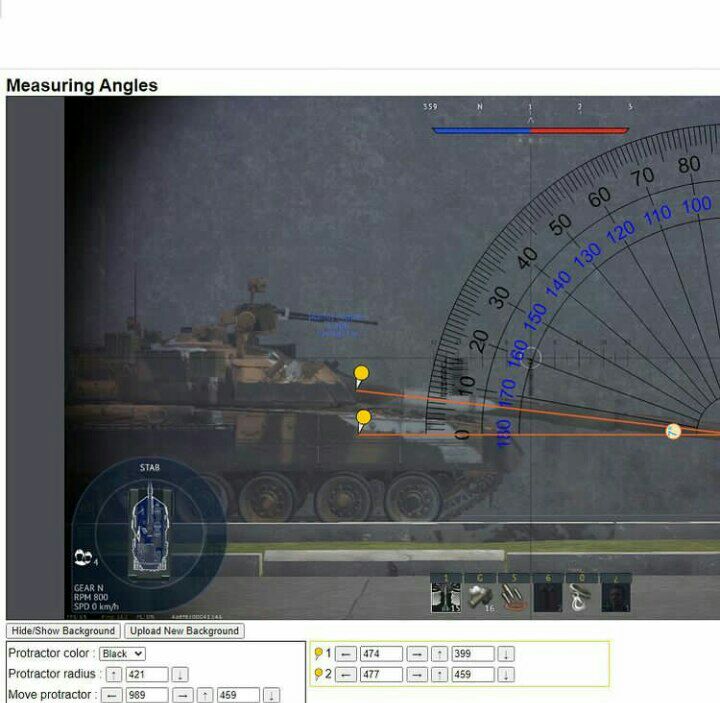This screenshot has height=703, width=720.
Task: Move protractor up with arrow button
Action: 205,695
